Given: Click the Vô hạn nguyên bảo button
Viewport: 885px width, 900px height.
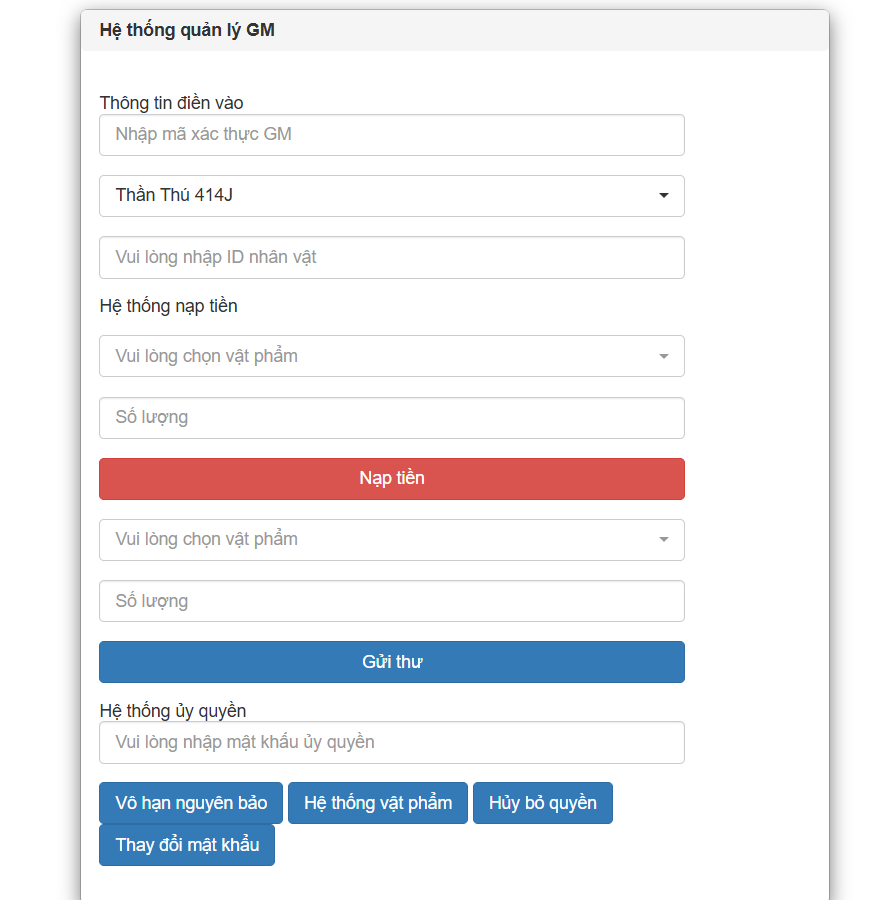Looking at the screenshot, I should click(191, 803).
